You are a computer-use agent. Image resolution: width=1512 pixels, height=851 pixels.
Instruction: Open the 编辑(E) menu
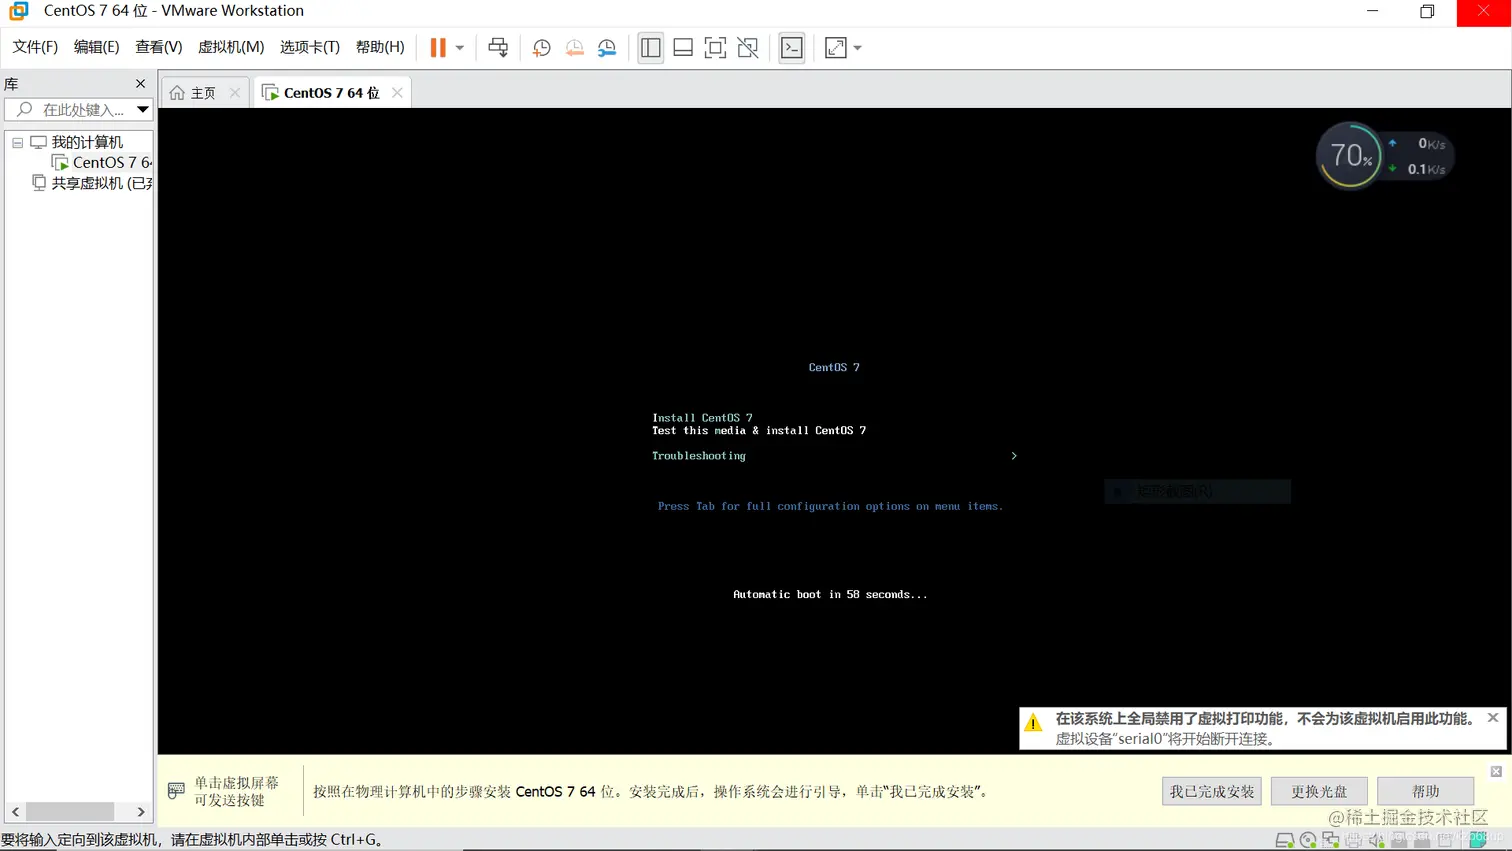96,47
